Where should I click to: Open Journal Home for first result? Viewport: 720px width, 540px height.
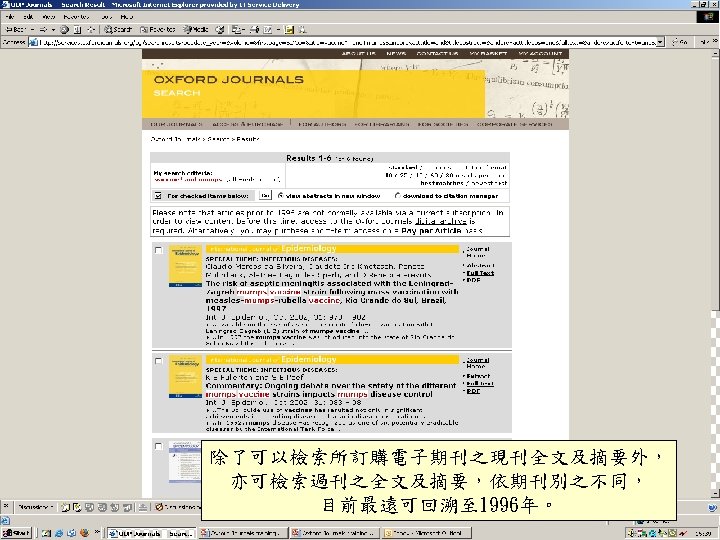477,252
